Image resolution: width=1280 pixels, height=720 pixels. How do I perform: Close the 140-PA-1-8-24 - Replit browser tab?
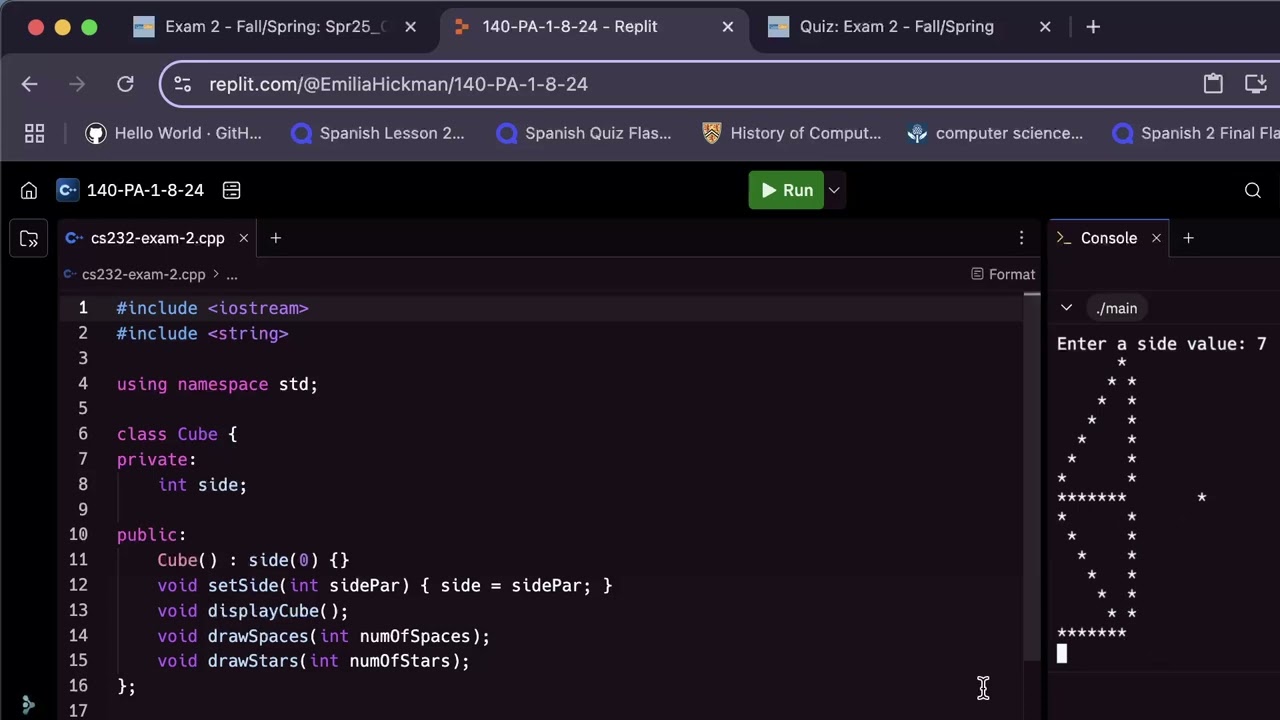(x=728, y=27)
